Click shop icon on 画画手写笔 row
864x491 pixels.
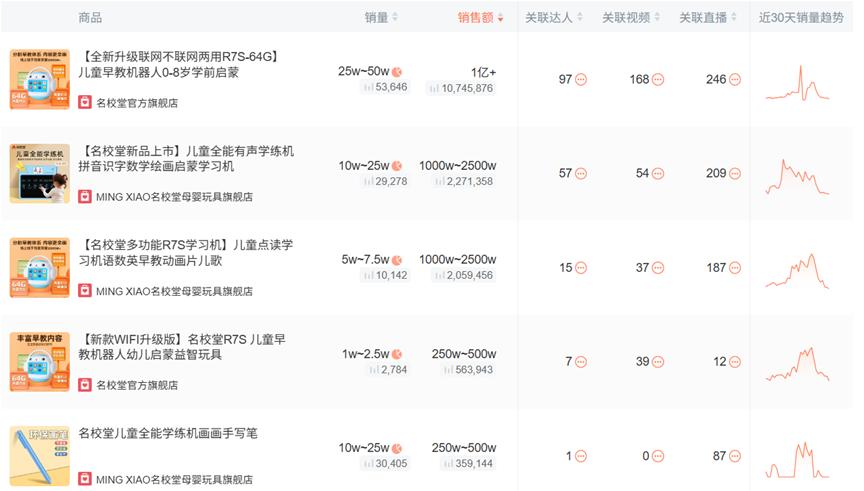coord(84,479)
